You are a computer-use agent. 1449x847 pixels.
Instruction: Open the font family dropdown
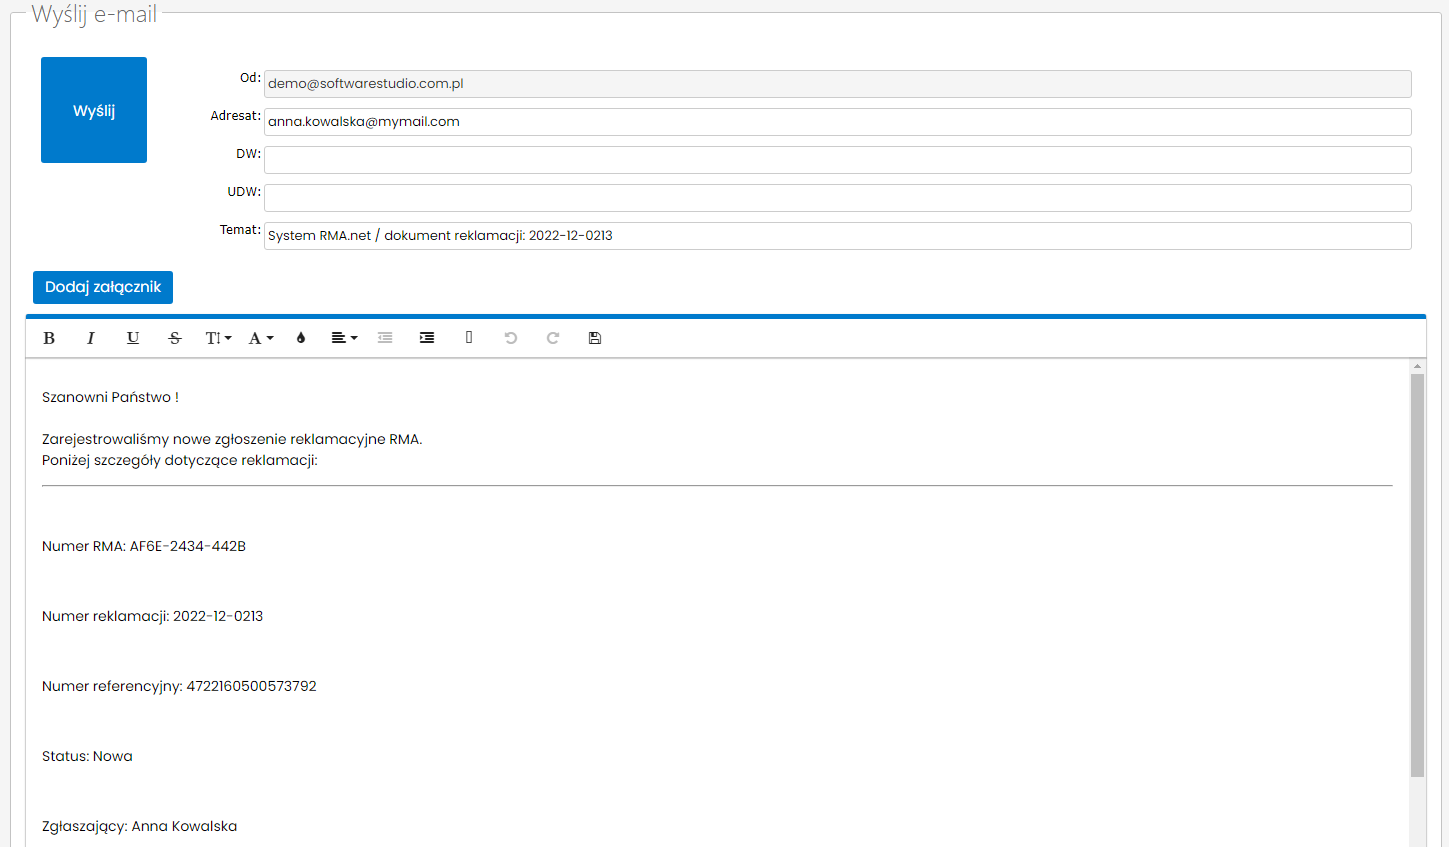[261, 338]
